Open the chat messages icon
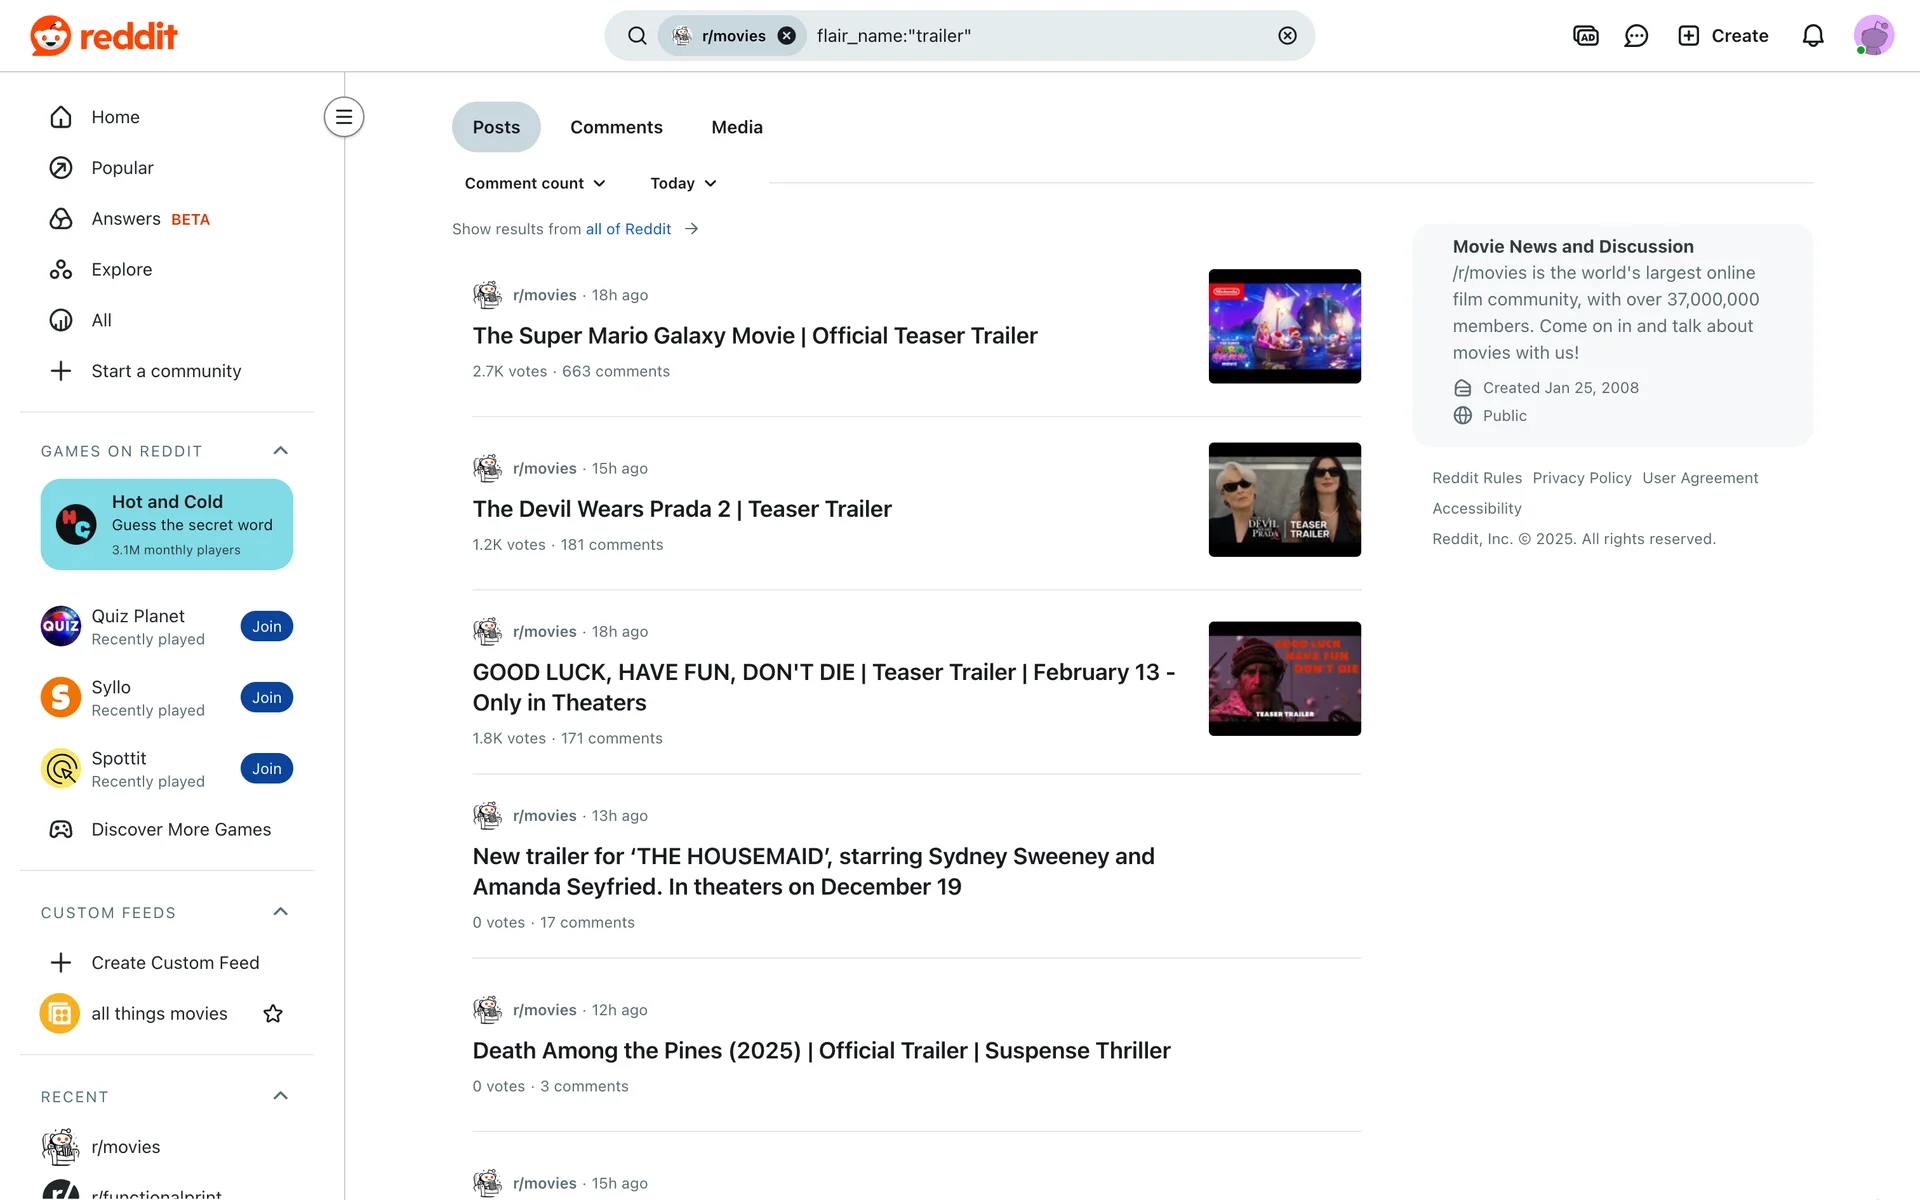The image size is (1920, 1200). click(1636, 36)
